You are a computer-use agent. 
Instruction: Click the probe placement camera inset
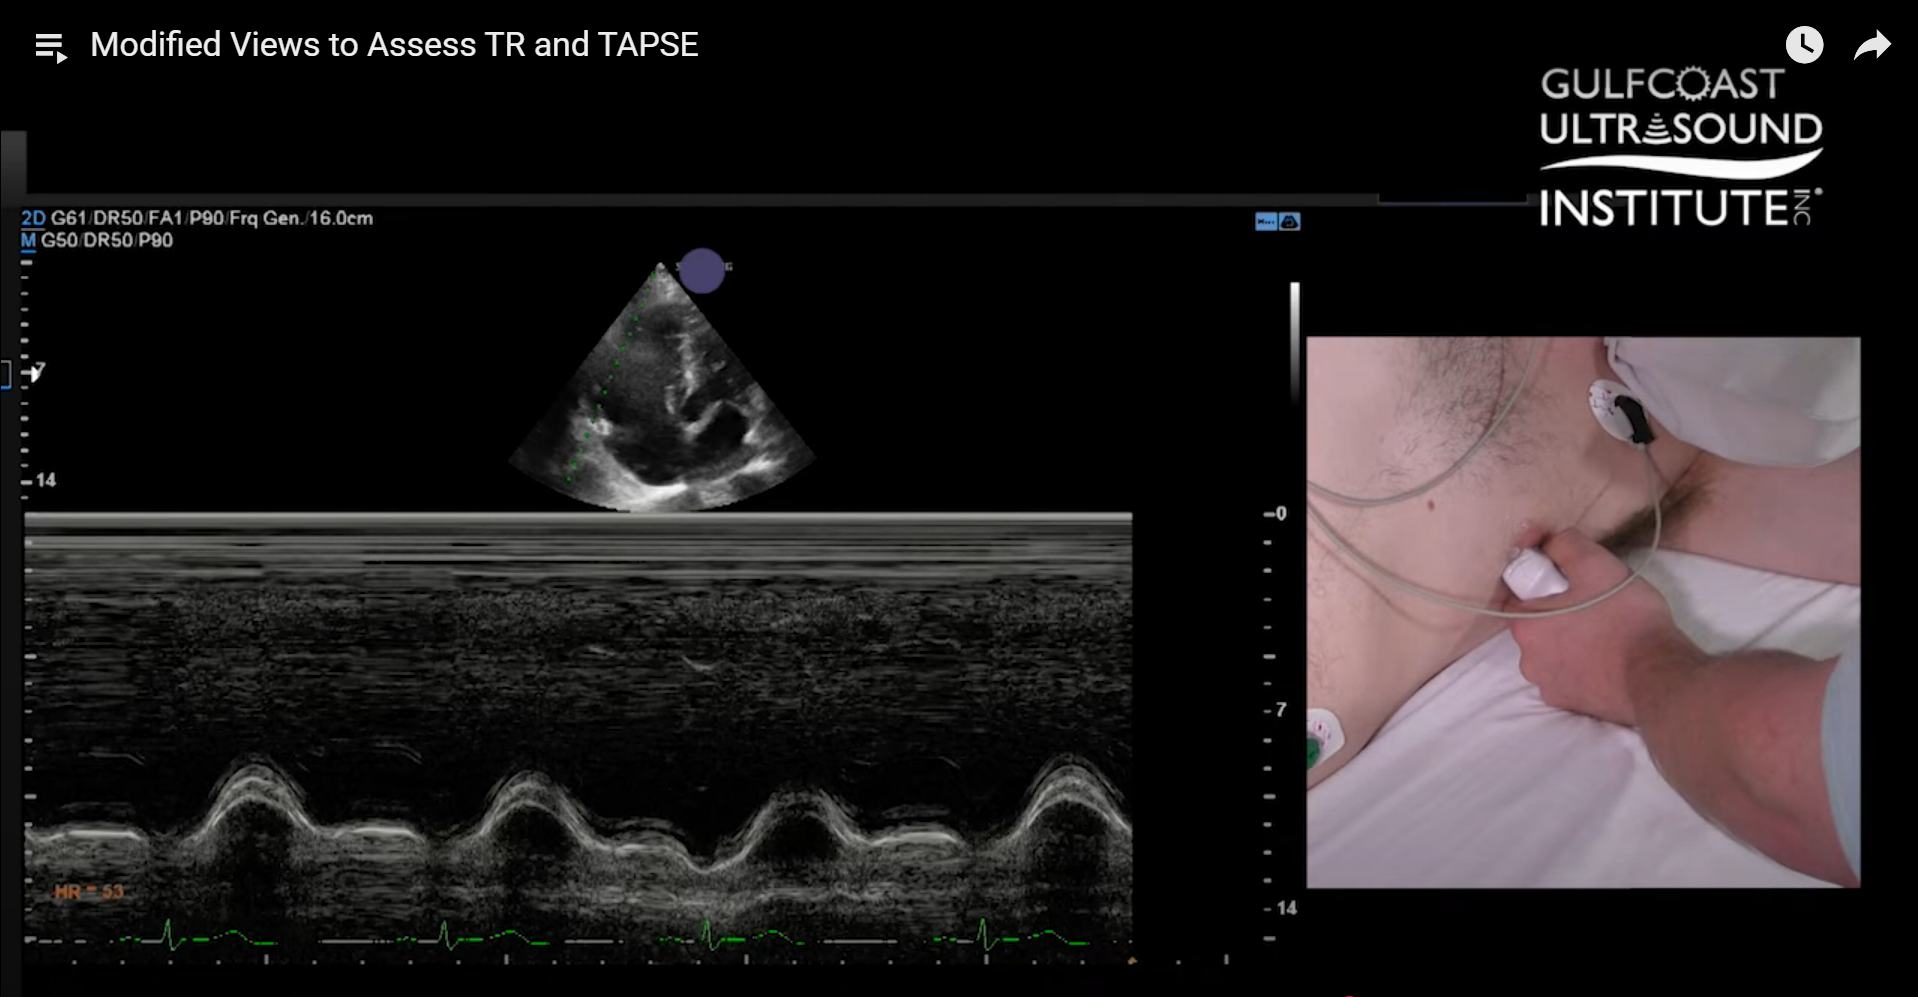tap(1582, 612)
